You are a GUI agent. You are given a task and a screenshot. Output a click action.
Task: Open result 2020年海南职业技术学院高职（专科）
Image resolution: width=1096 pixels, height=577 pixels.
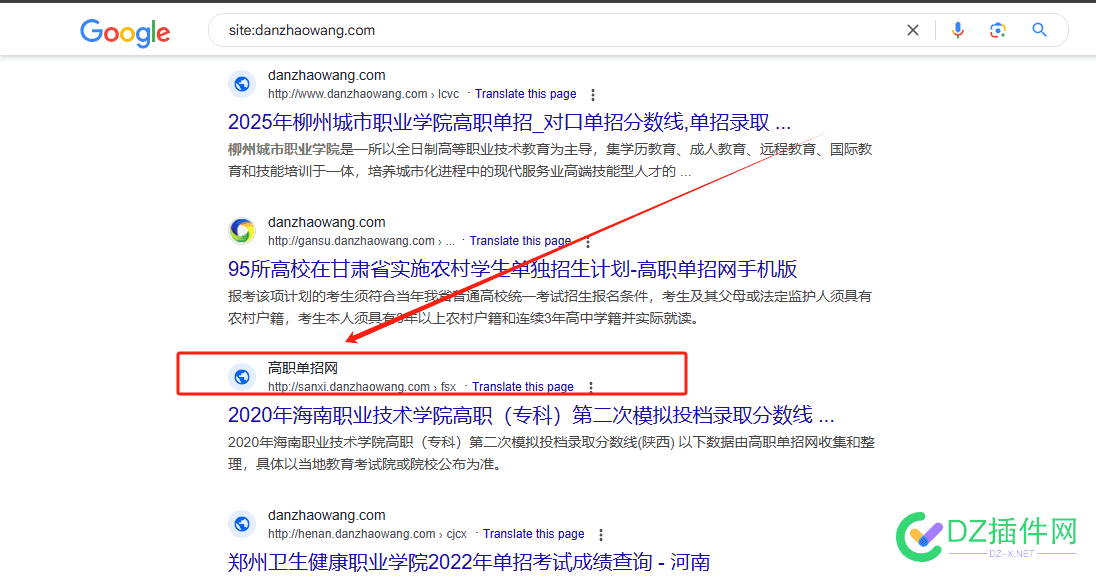click(531, 415)
